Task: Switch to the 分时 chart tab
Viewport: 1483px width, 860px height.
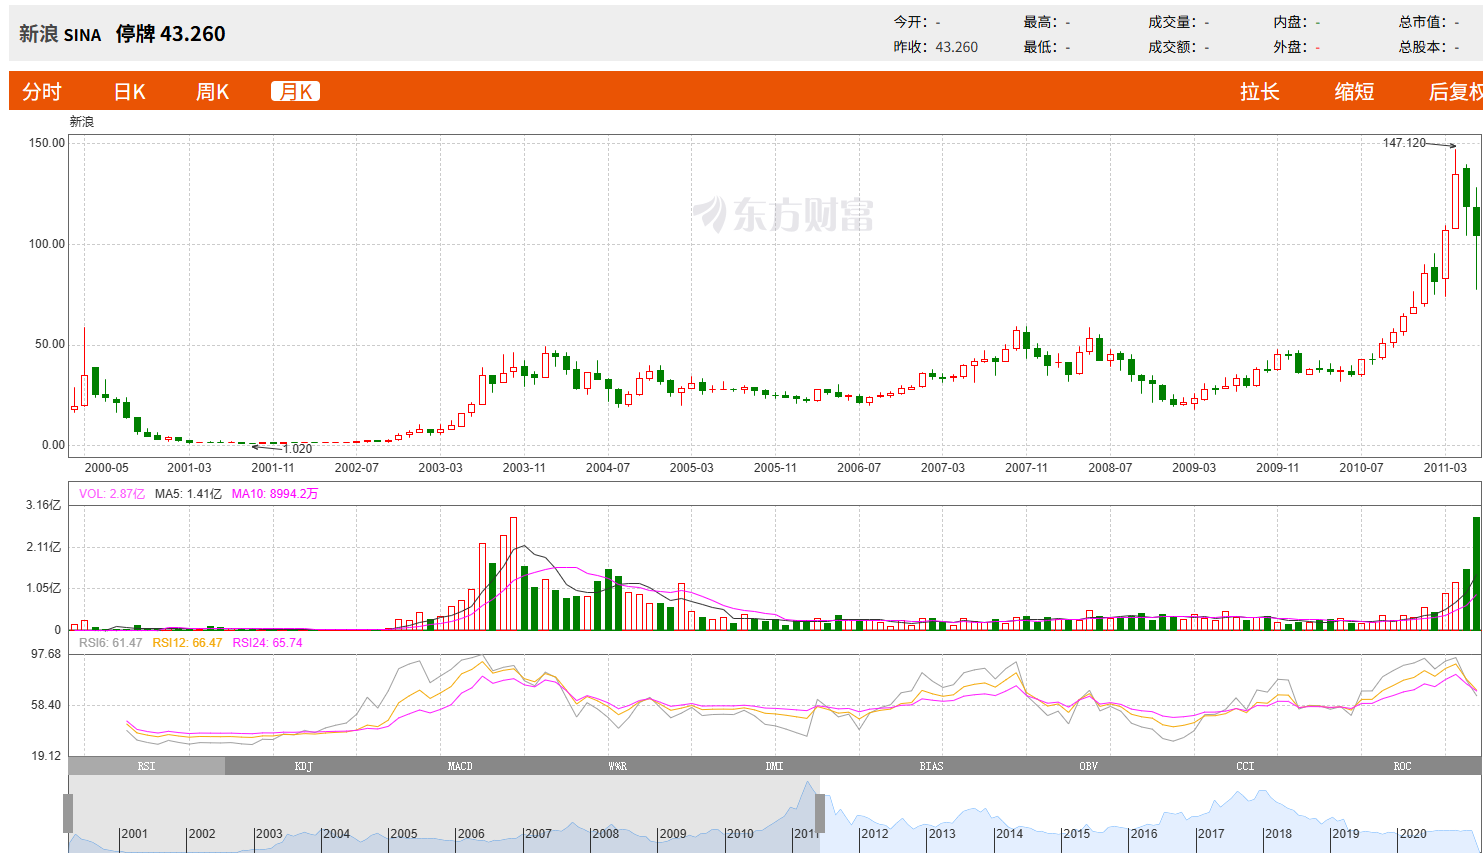Action: [x=42, y=92]
